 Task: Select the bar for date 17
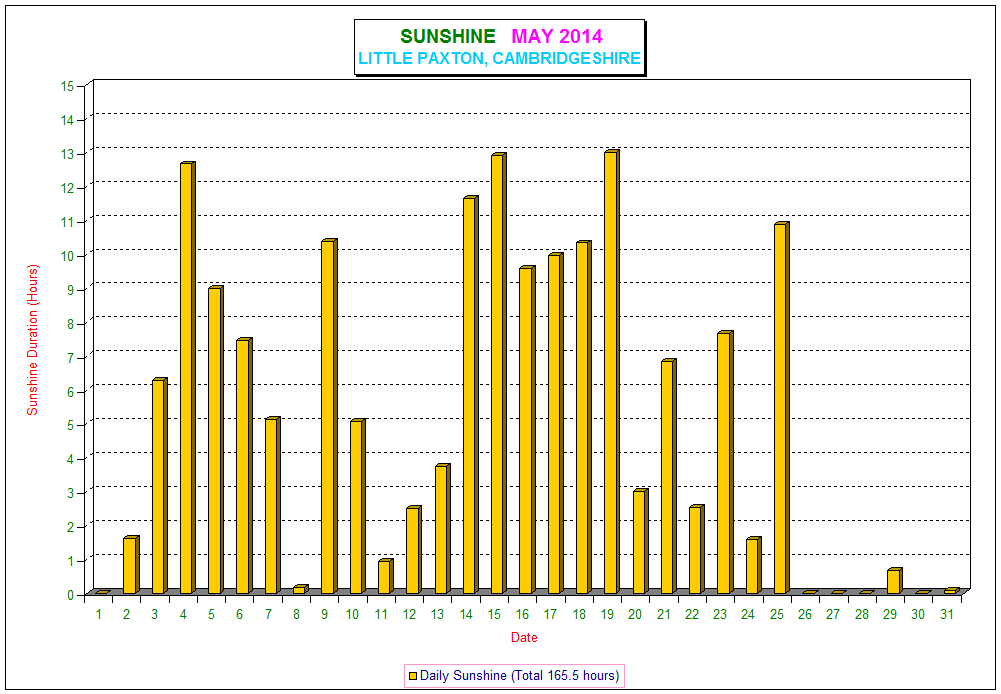pyautogui.click(x=555, y=423)
